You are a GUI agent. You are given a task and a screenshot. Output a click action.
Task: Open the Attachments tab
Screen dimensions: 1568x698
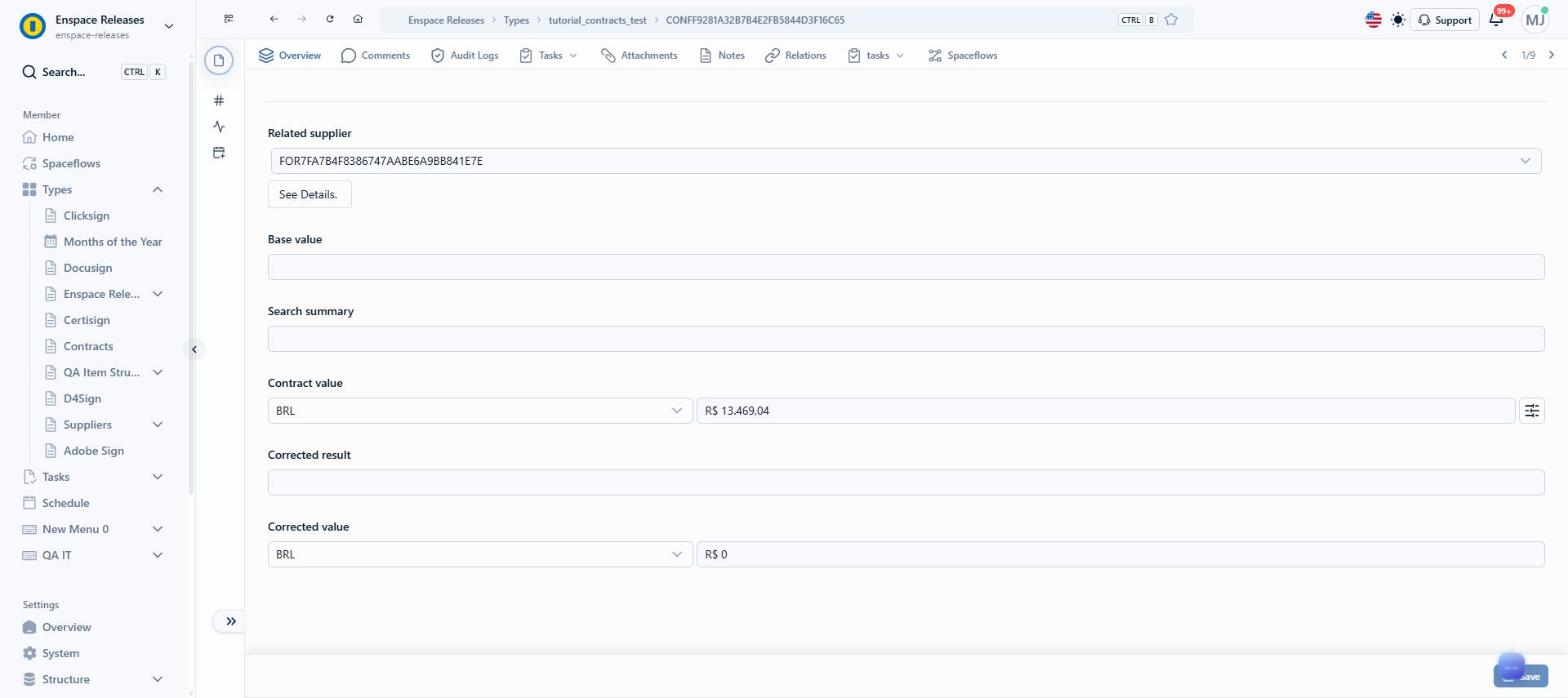point(639,55)
